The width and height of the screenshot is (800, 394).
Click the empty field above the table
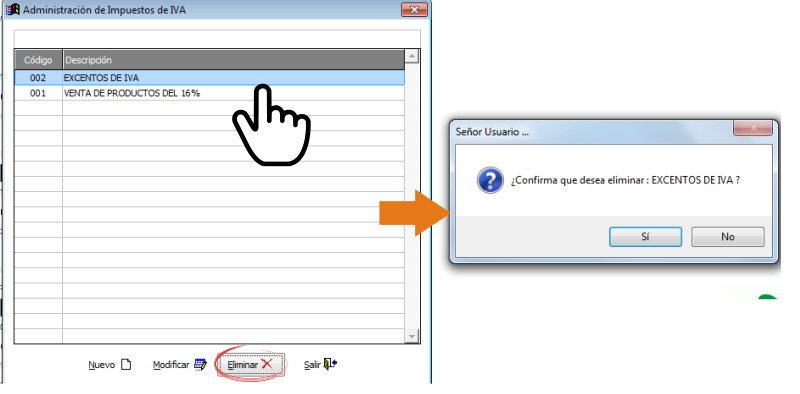click(x=217, y=38)
